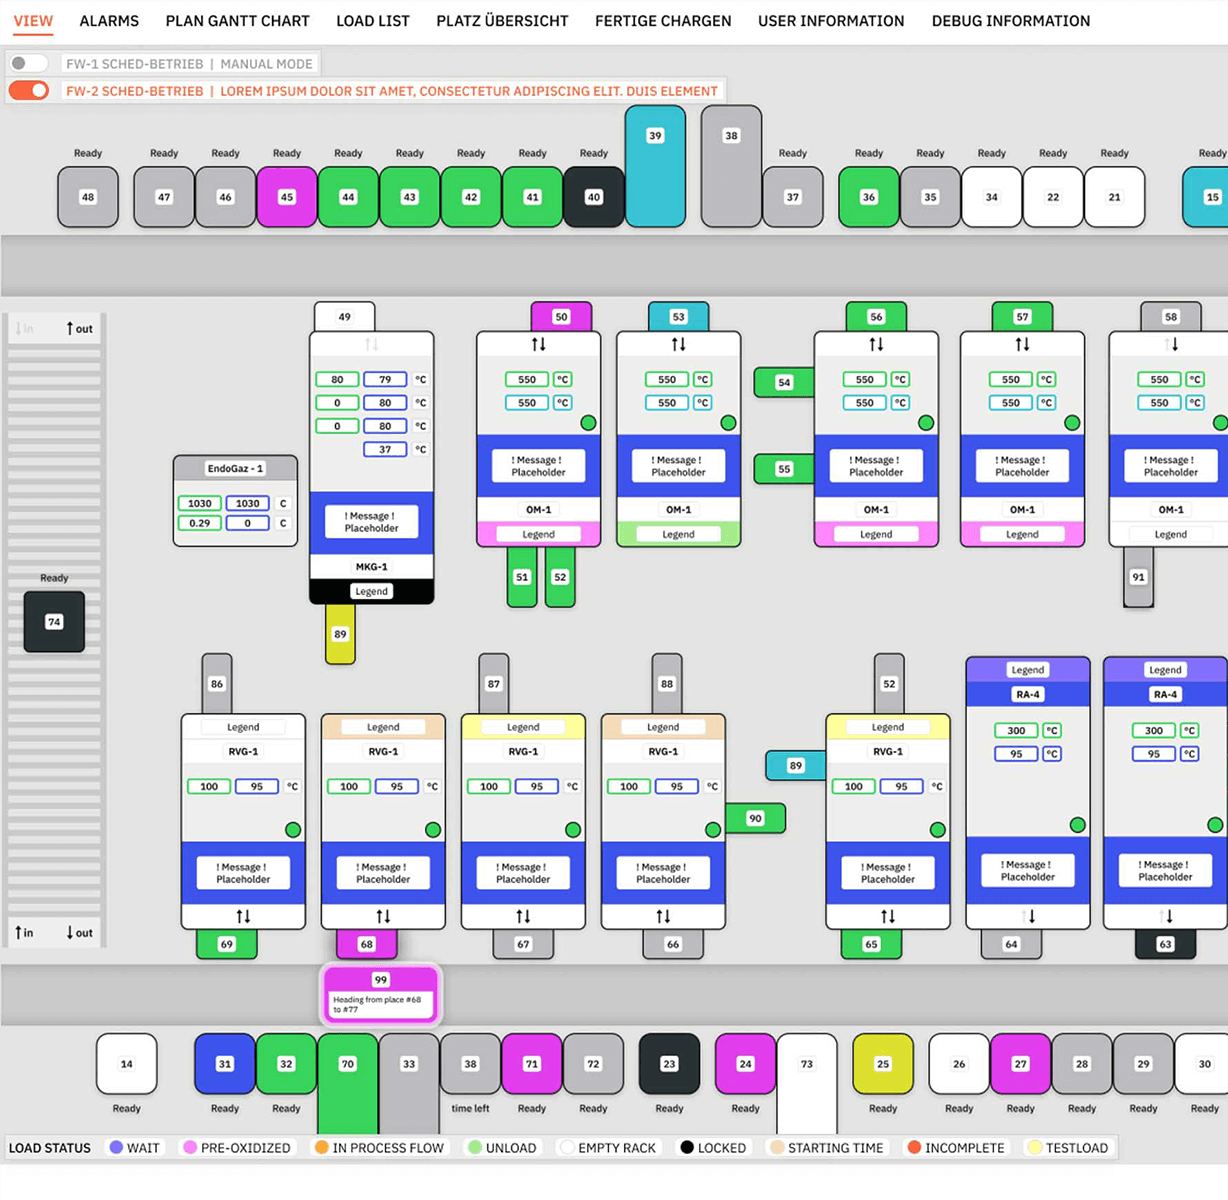Switch to the PLAN GANTT CHART tab
Viewport: 1228px width, 1200px height.
[x=237, y=21]
